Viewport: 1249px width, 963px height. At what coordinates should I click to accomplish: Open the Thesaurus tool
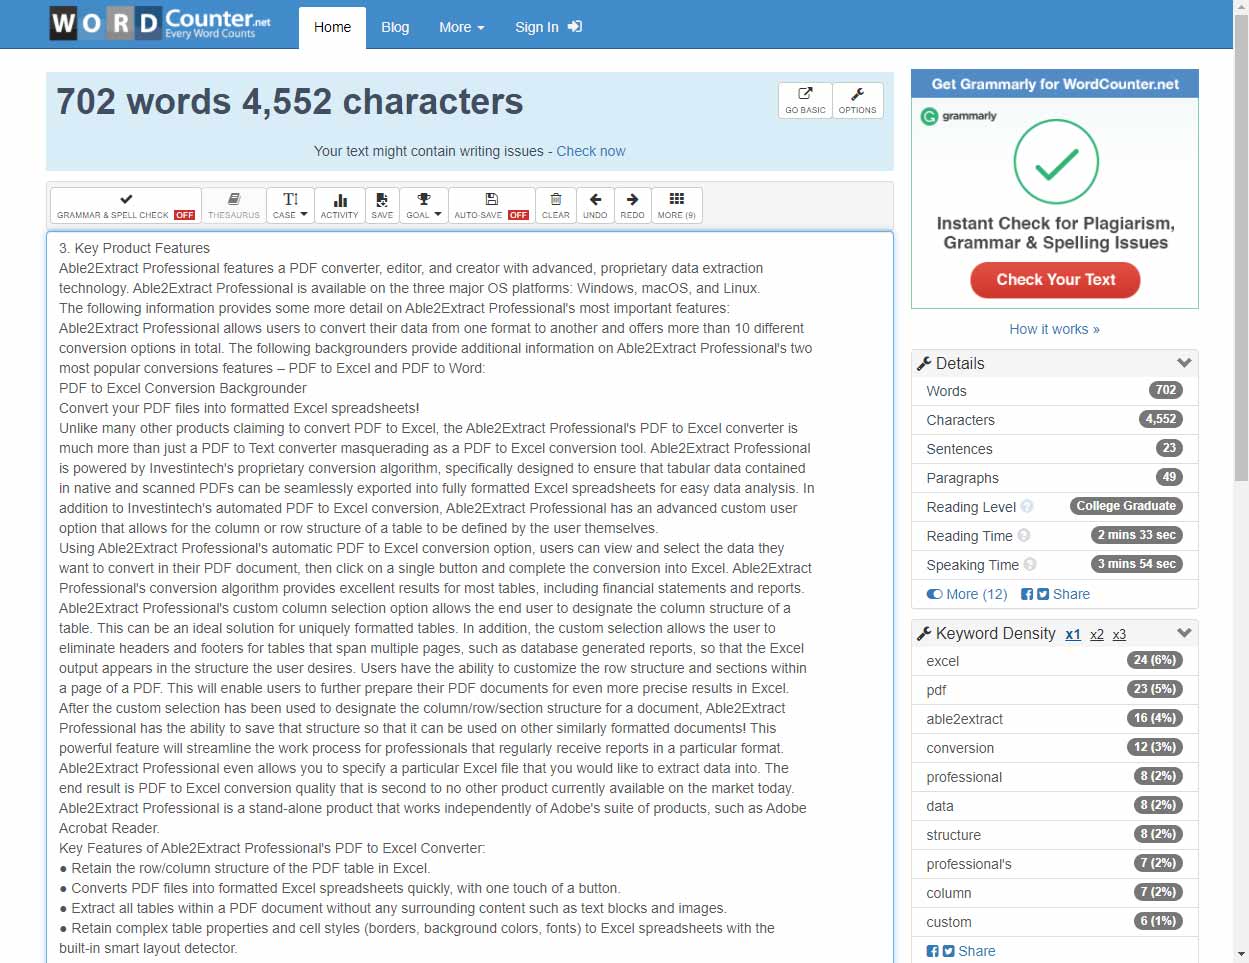coord(234,205)
